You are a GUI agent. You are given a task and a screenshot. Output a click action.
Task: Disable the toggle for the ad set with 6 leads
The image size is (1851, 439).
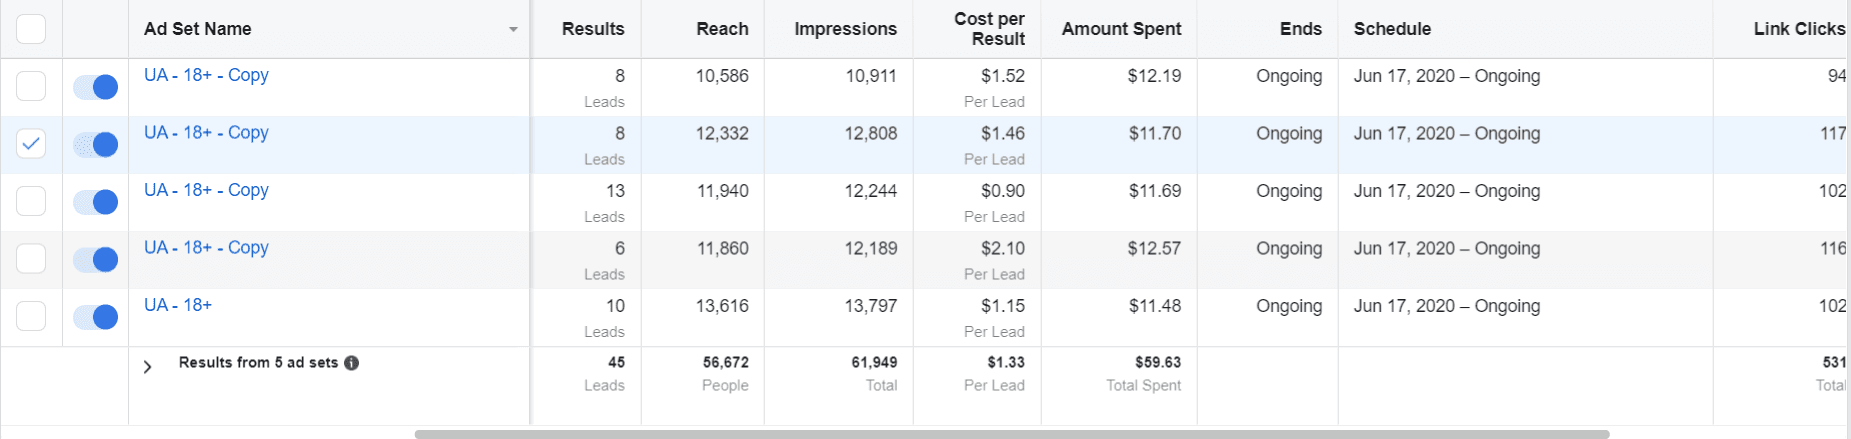coord(96,260)
